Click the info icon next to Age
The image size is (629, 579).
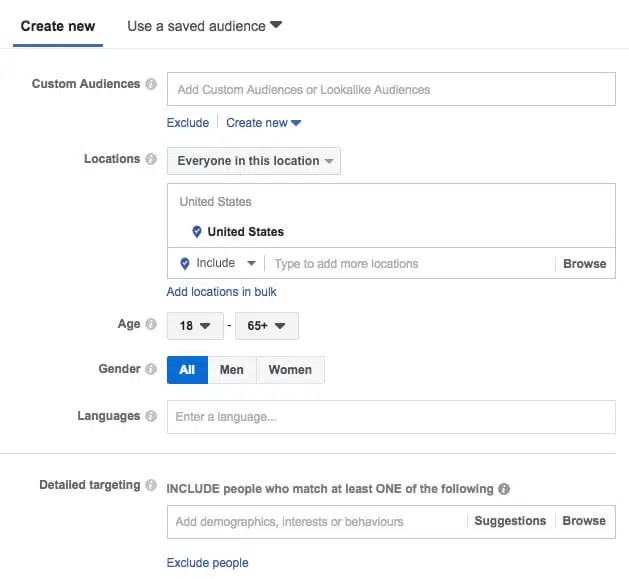click(x=151, y=325)
